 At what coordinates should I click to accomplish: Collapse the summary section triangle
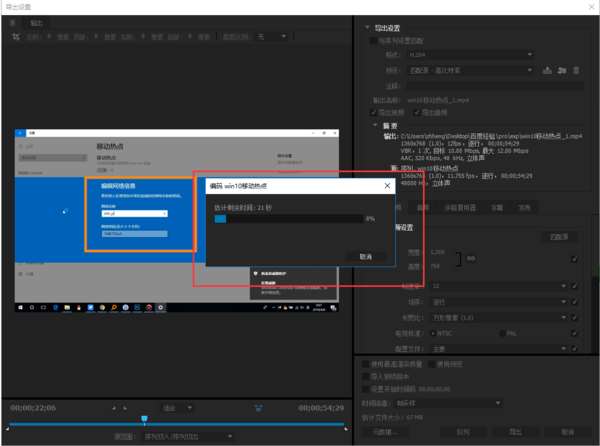pos(375,125)
